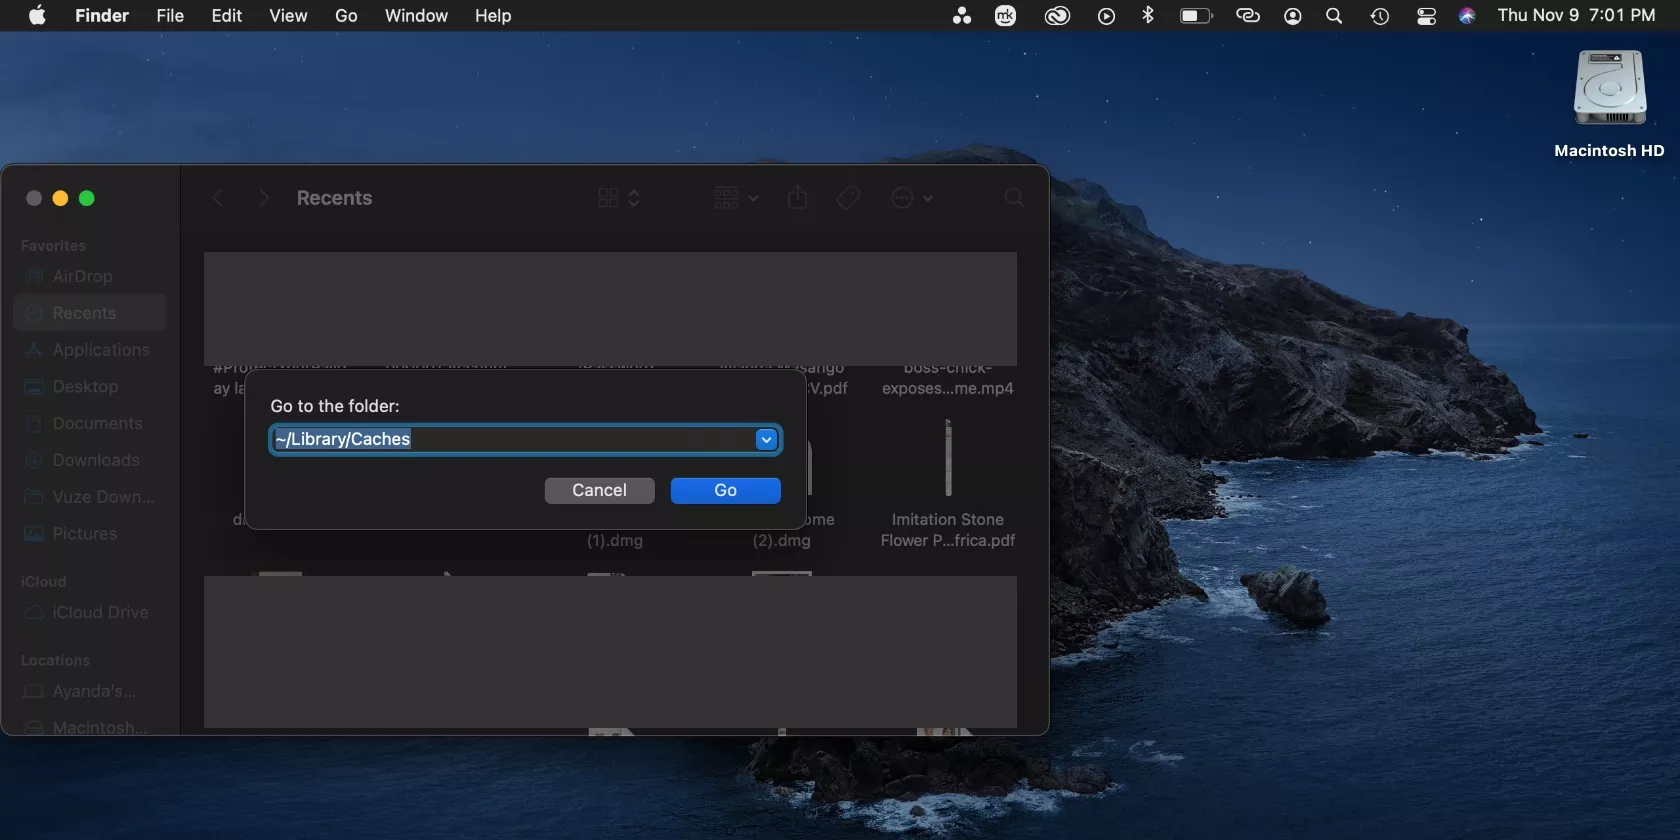Select the boss-chick exposes mp4 file
This screenshot has height=840, width=1680.
(x=948, y=378)
